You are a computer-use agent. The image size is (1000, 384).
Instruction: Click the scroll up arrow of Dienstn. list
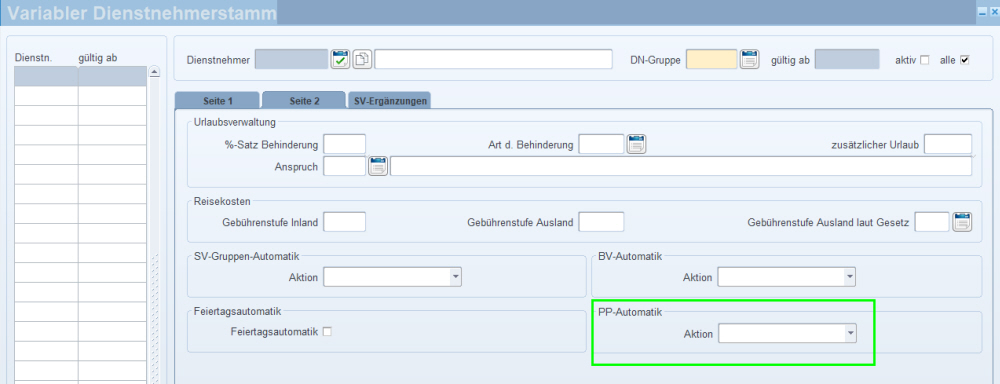(x=154, y=72)
